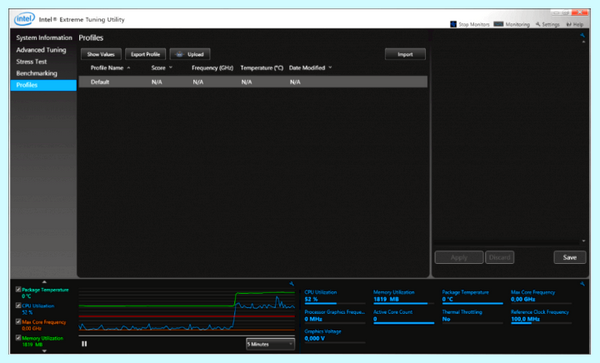Click Reference Clock Frequency 100,0 MHz readout
Viewport: 600px width, 363px height.
[540, 316]
